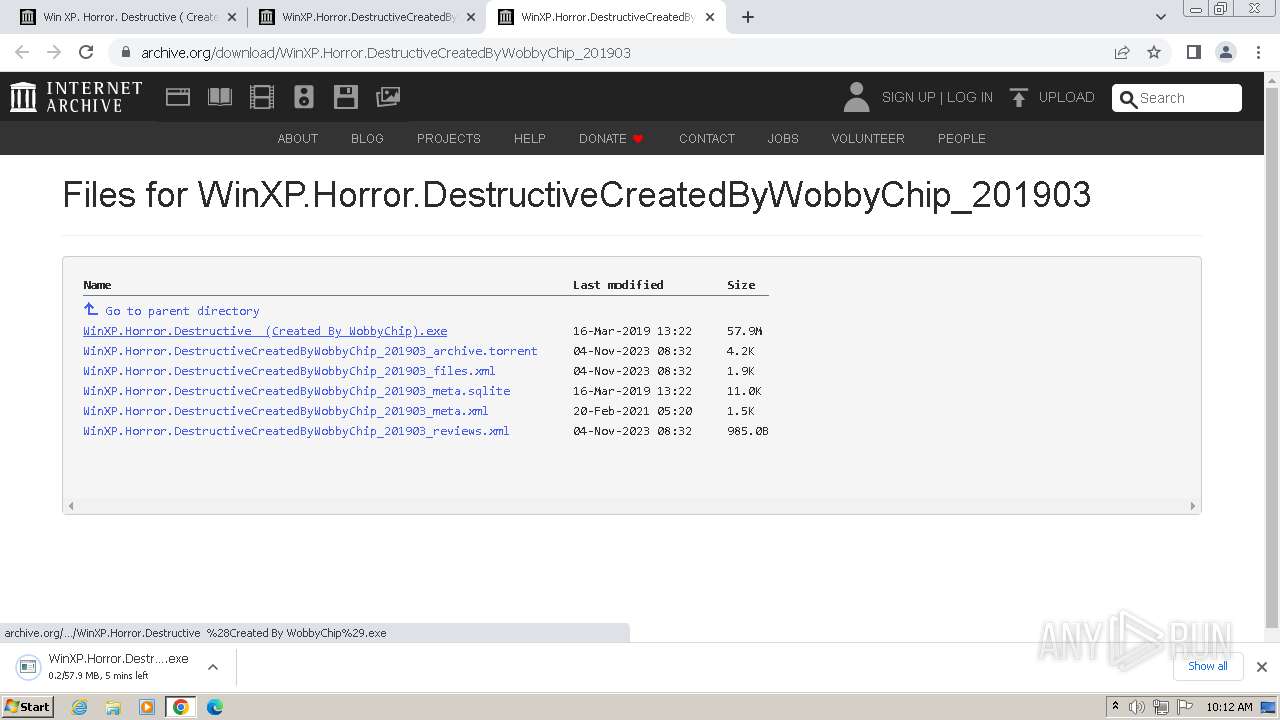
Task: Open the tab search dropdown arrow
Action: 1161,17
